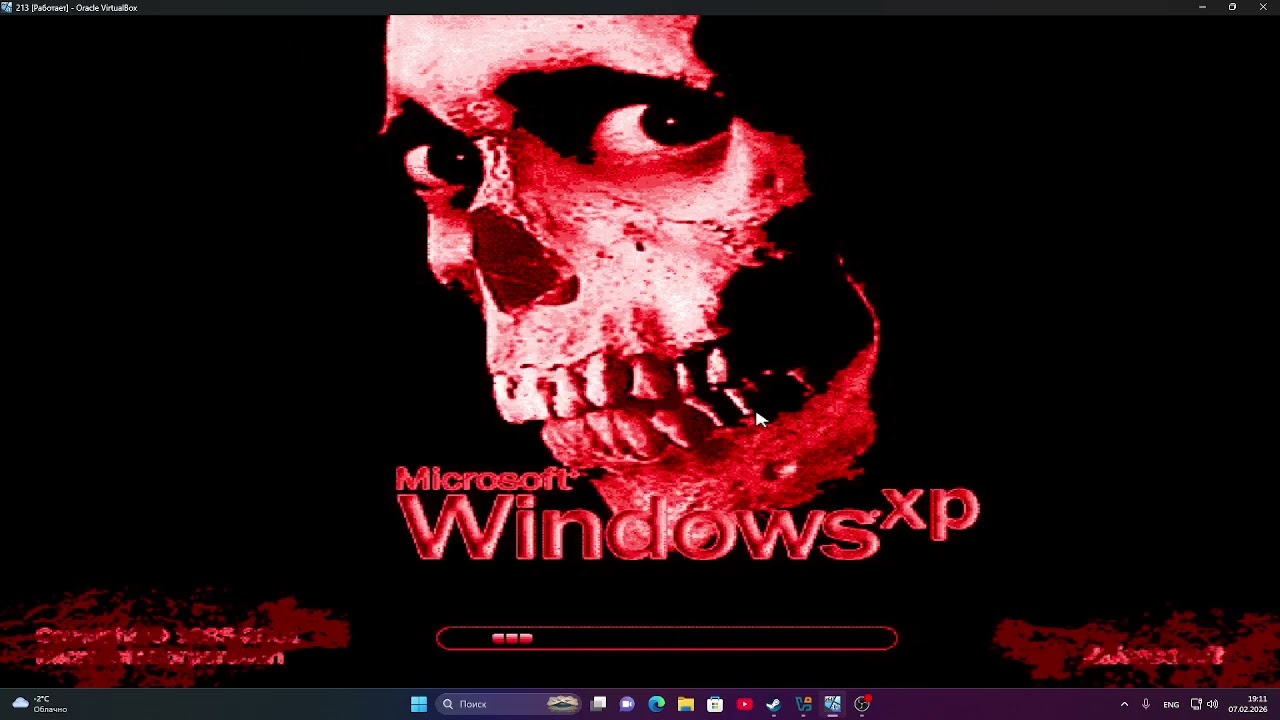Switch to VirtualBox Manager taskbar icon
Image resolution: width=1280 pixels, height=720 pixels.
click(x=803, y=704)
